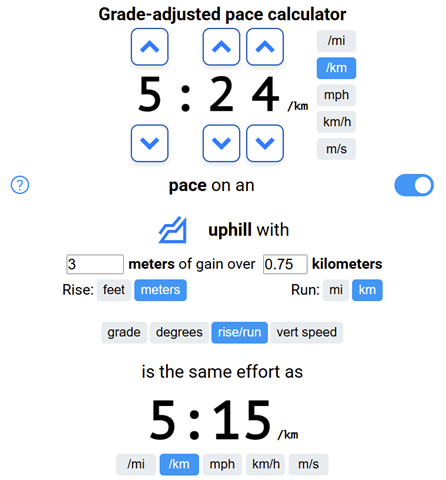Increase tens of seconds with up arrow
Image resolution: width=446 pixels, height=480 pixels.
pyautogui.click(x=221, y=47)
